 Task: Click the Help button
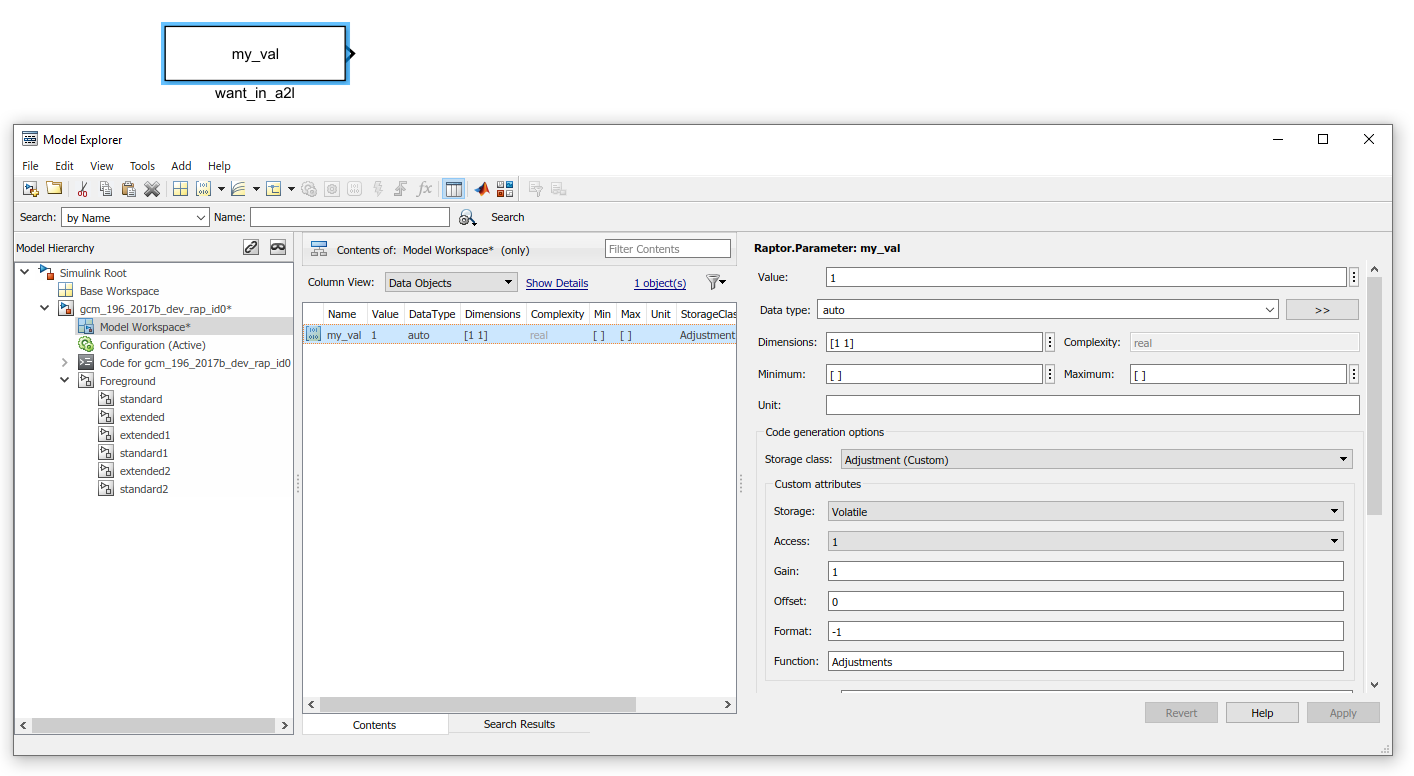(1262, 713)
